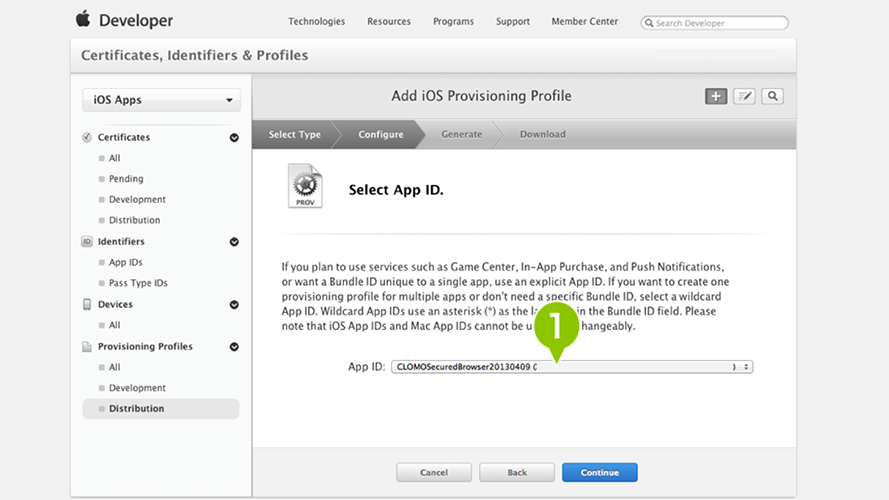Select Pass Type IDs

[x=138, y=283]
